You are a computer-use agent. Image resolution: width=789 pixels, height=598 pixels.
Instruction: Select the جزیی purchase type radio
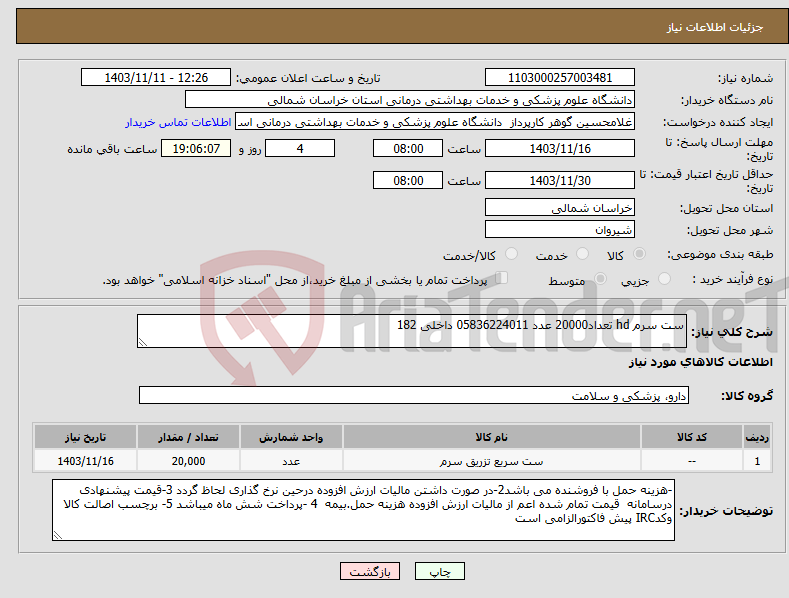coord(664,279)
